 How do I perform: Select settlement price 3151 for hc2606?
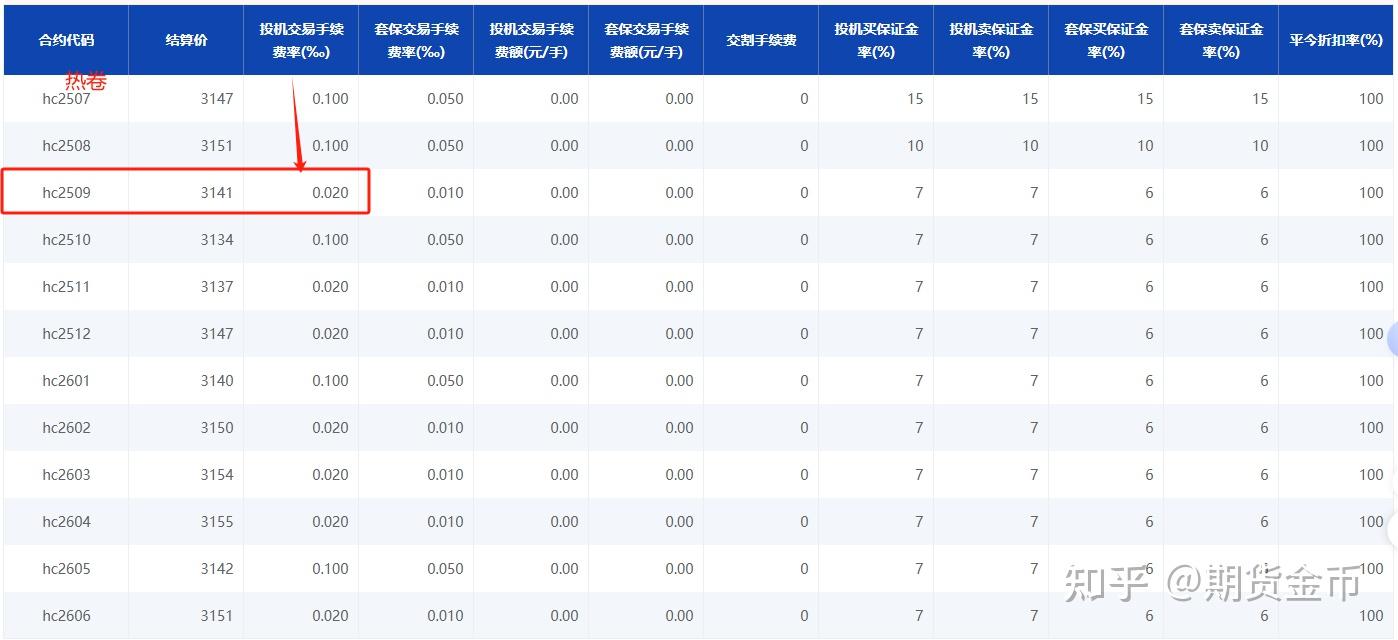[x=216, y=616]
